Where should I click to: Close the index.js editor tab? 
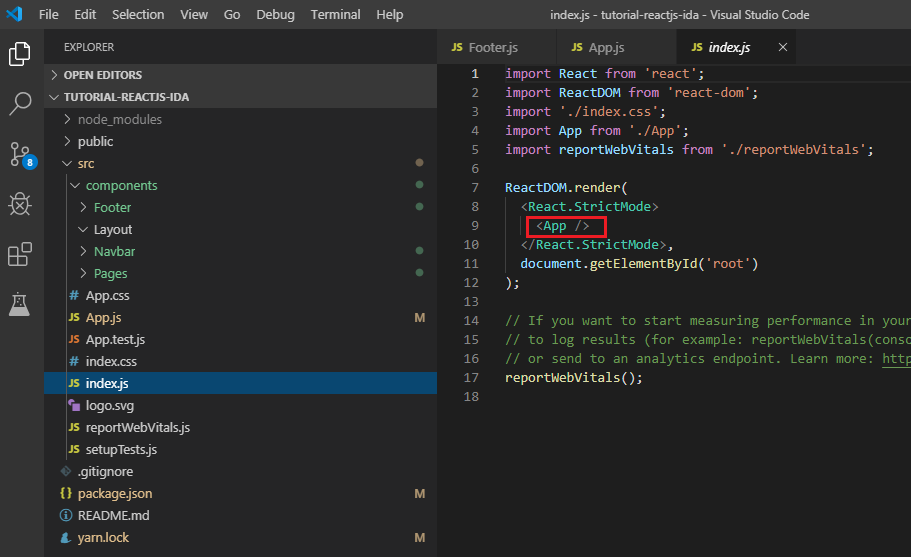783,47
